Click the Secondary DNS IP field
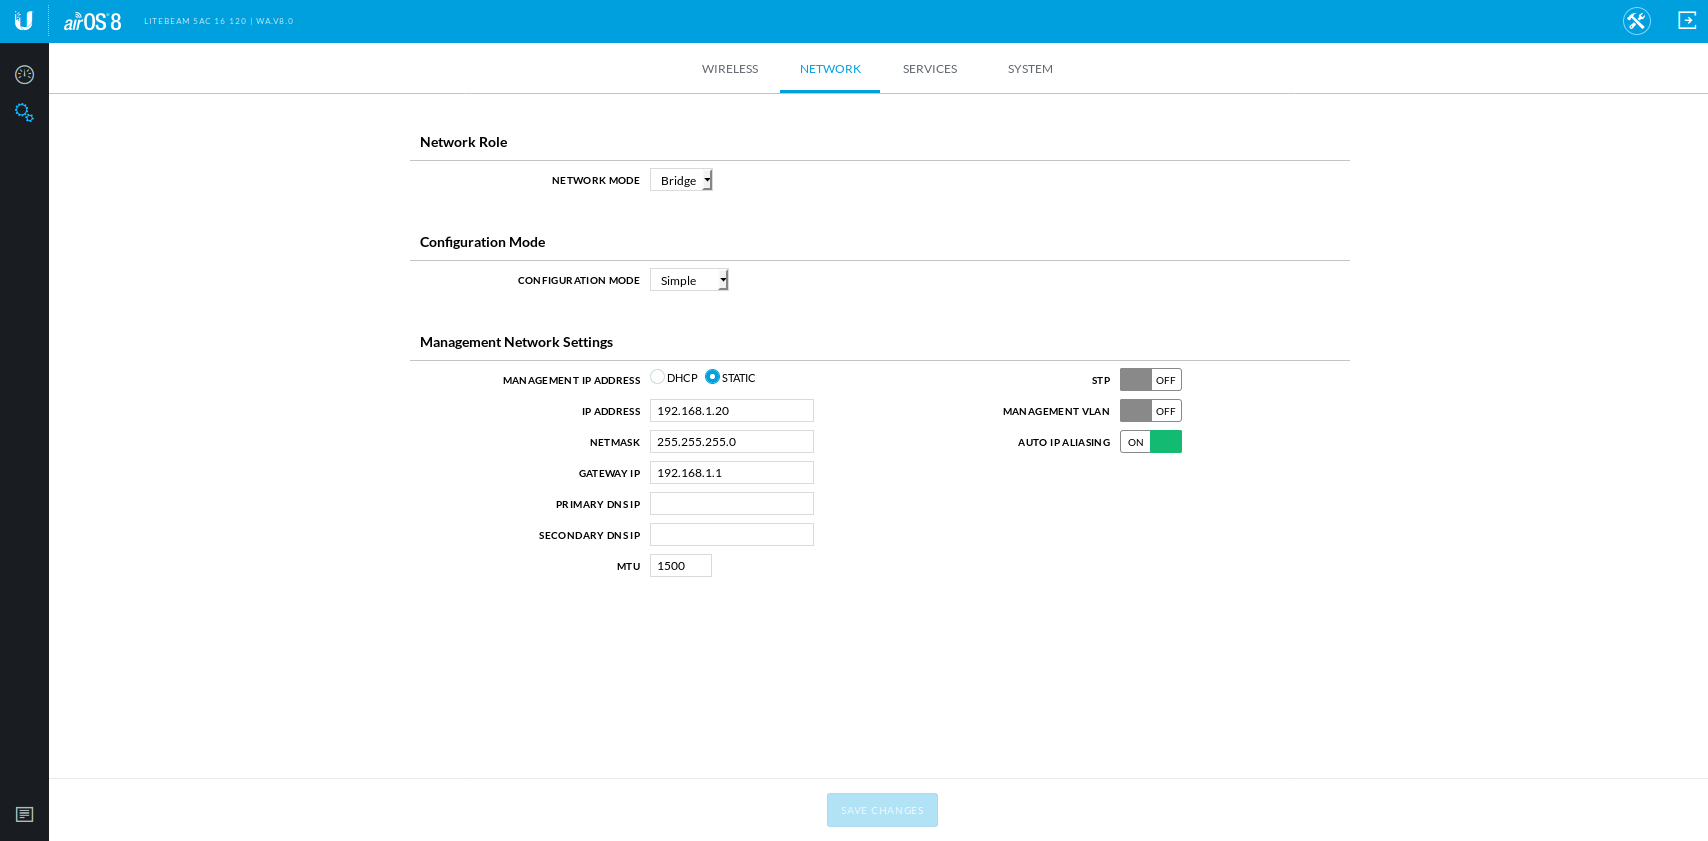Screen dimensions: 1708x841 [x=732, y=535]
